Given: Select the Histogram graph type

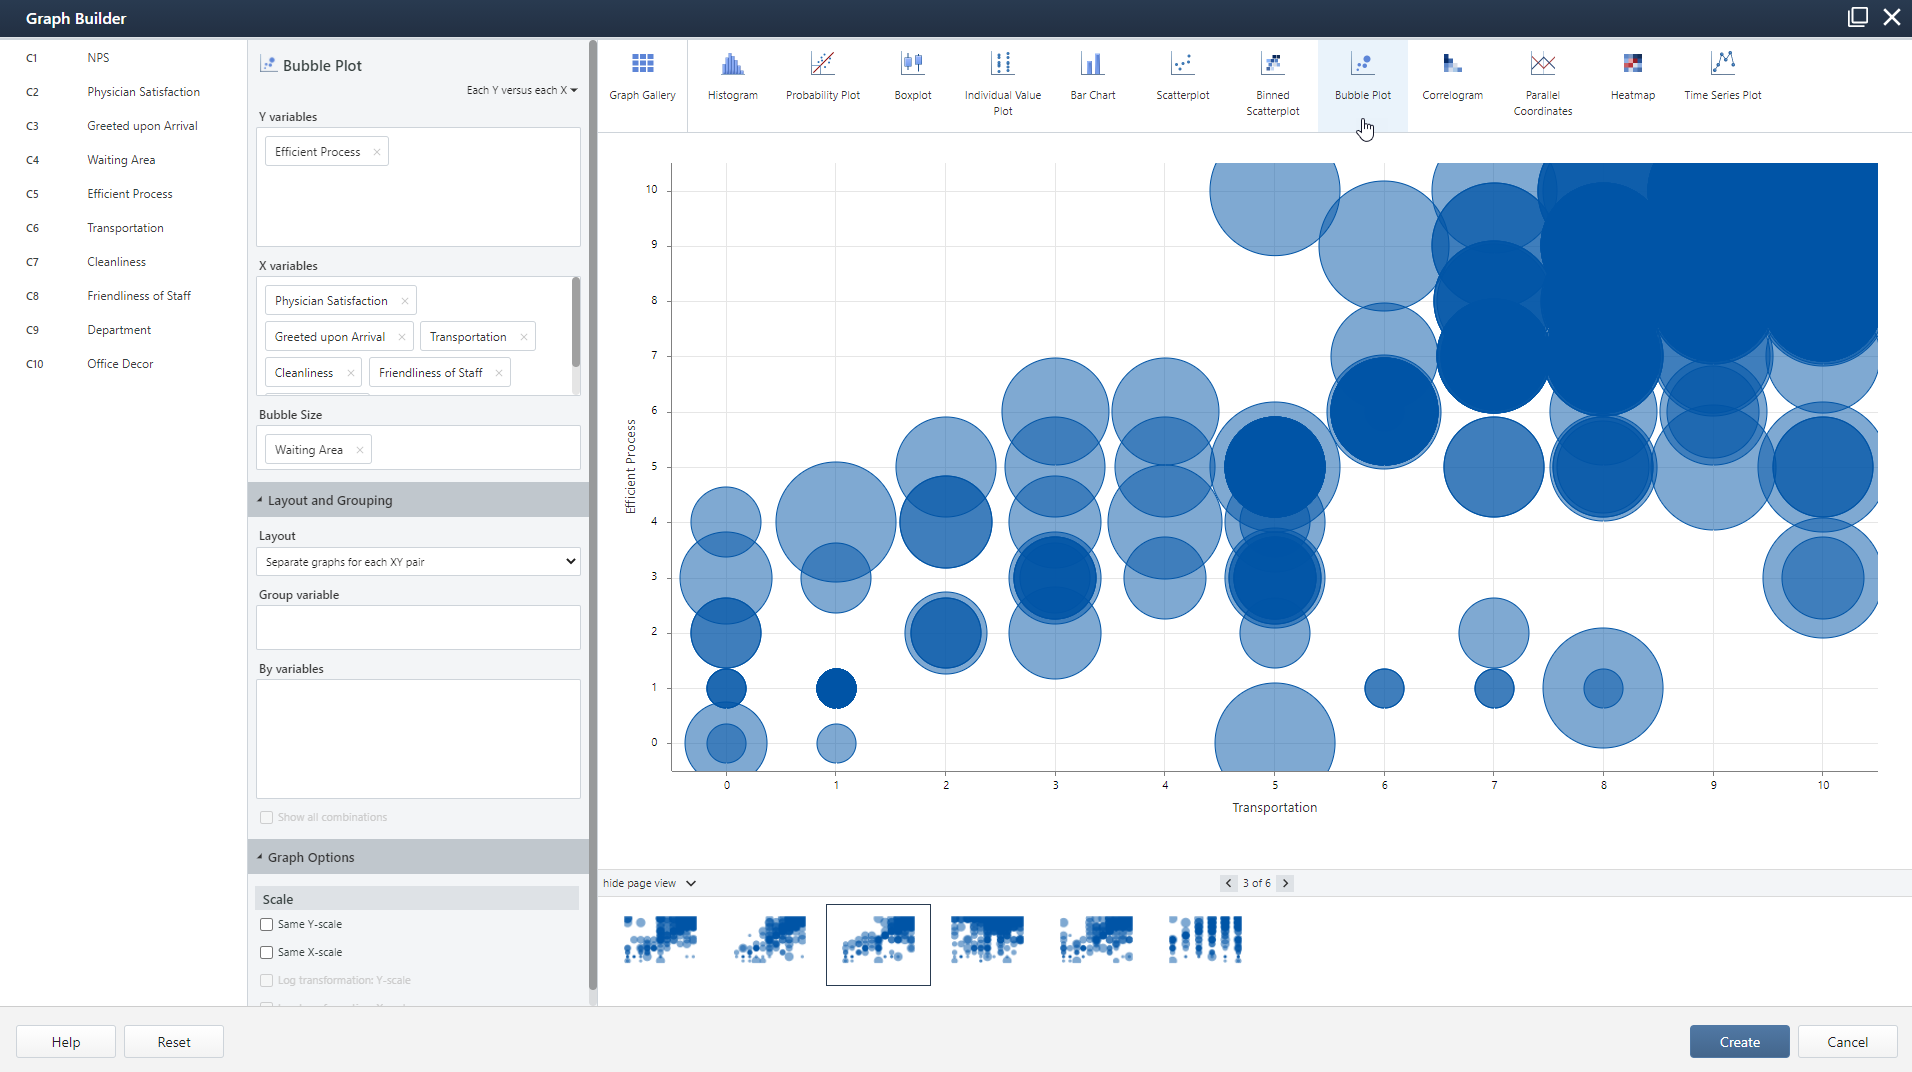Looking at the screenshot, I should click(732, 77).
